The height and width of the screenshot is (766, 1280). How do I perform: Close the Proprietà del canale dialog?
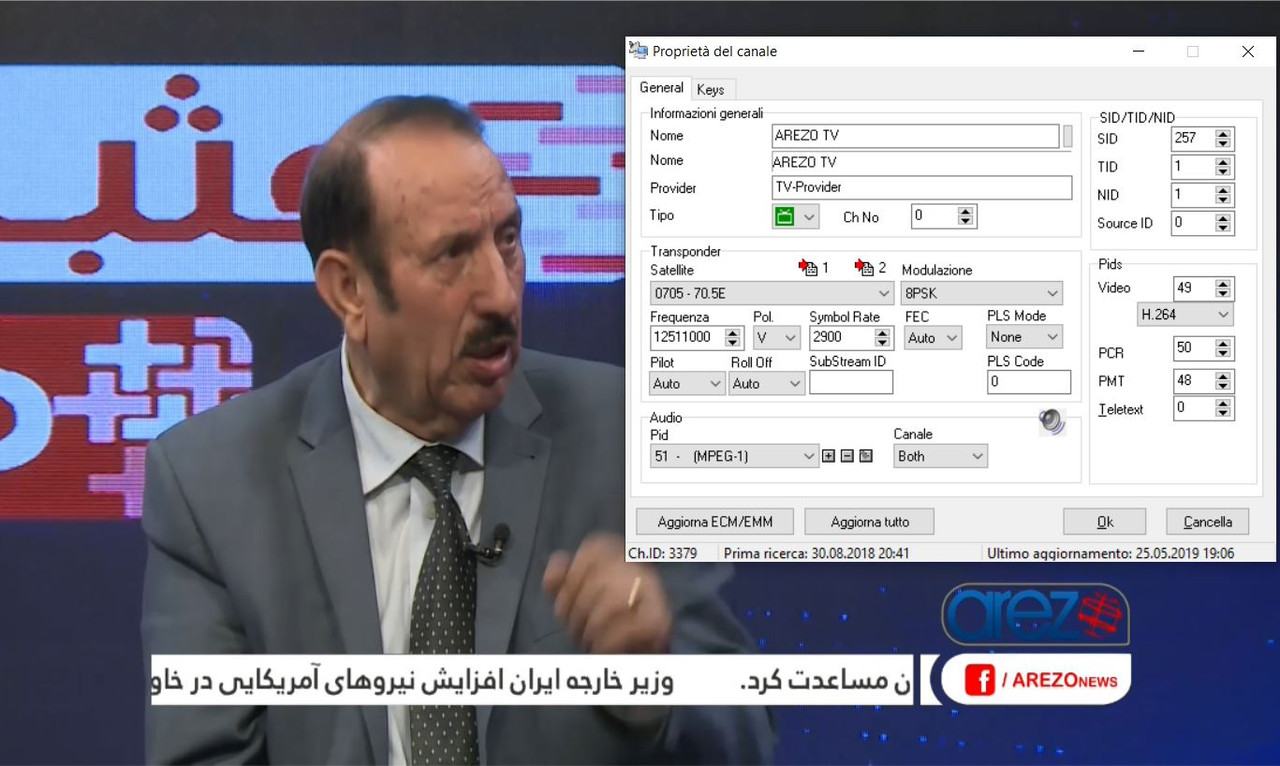point(1247,52)
